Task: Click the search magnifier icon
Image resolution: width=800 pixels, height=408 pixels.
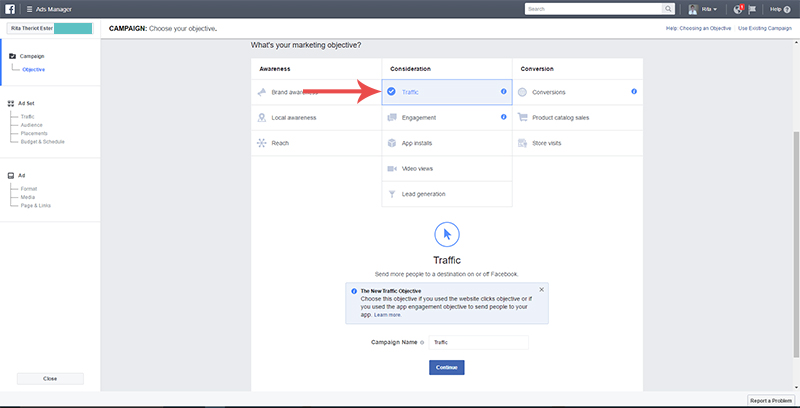Action: point(668,9)
